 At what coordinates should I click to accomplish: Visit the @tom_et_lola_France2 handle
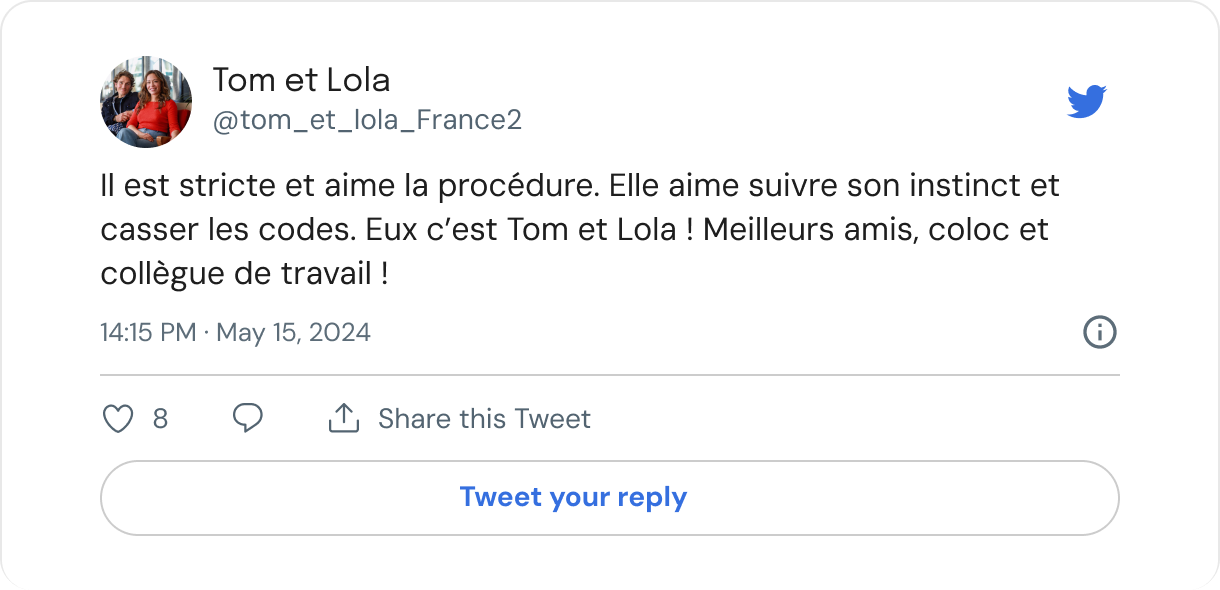(367, 121)
